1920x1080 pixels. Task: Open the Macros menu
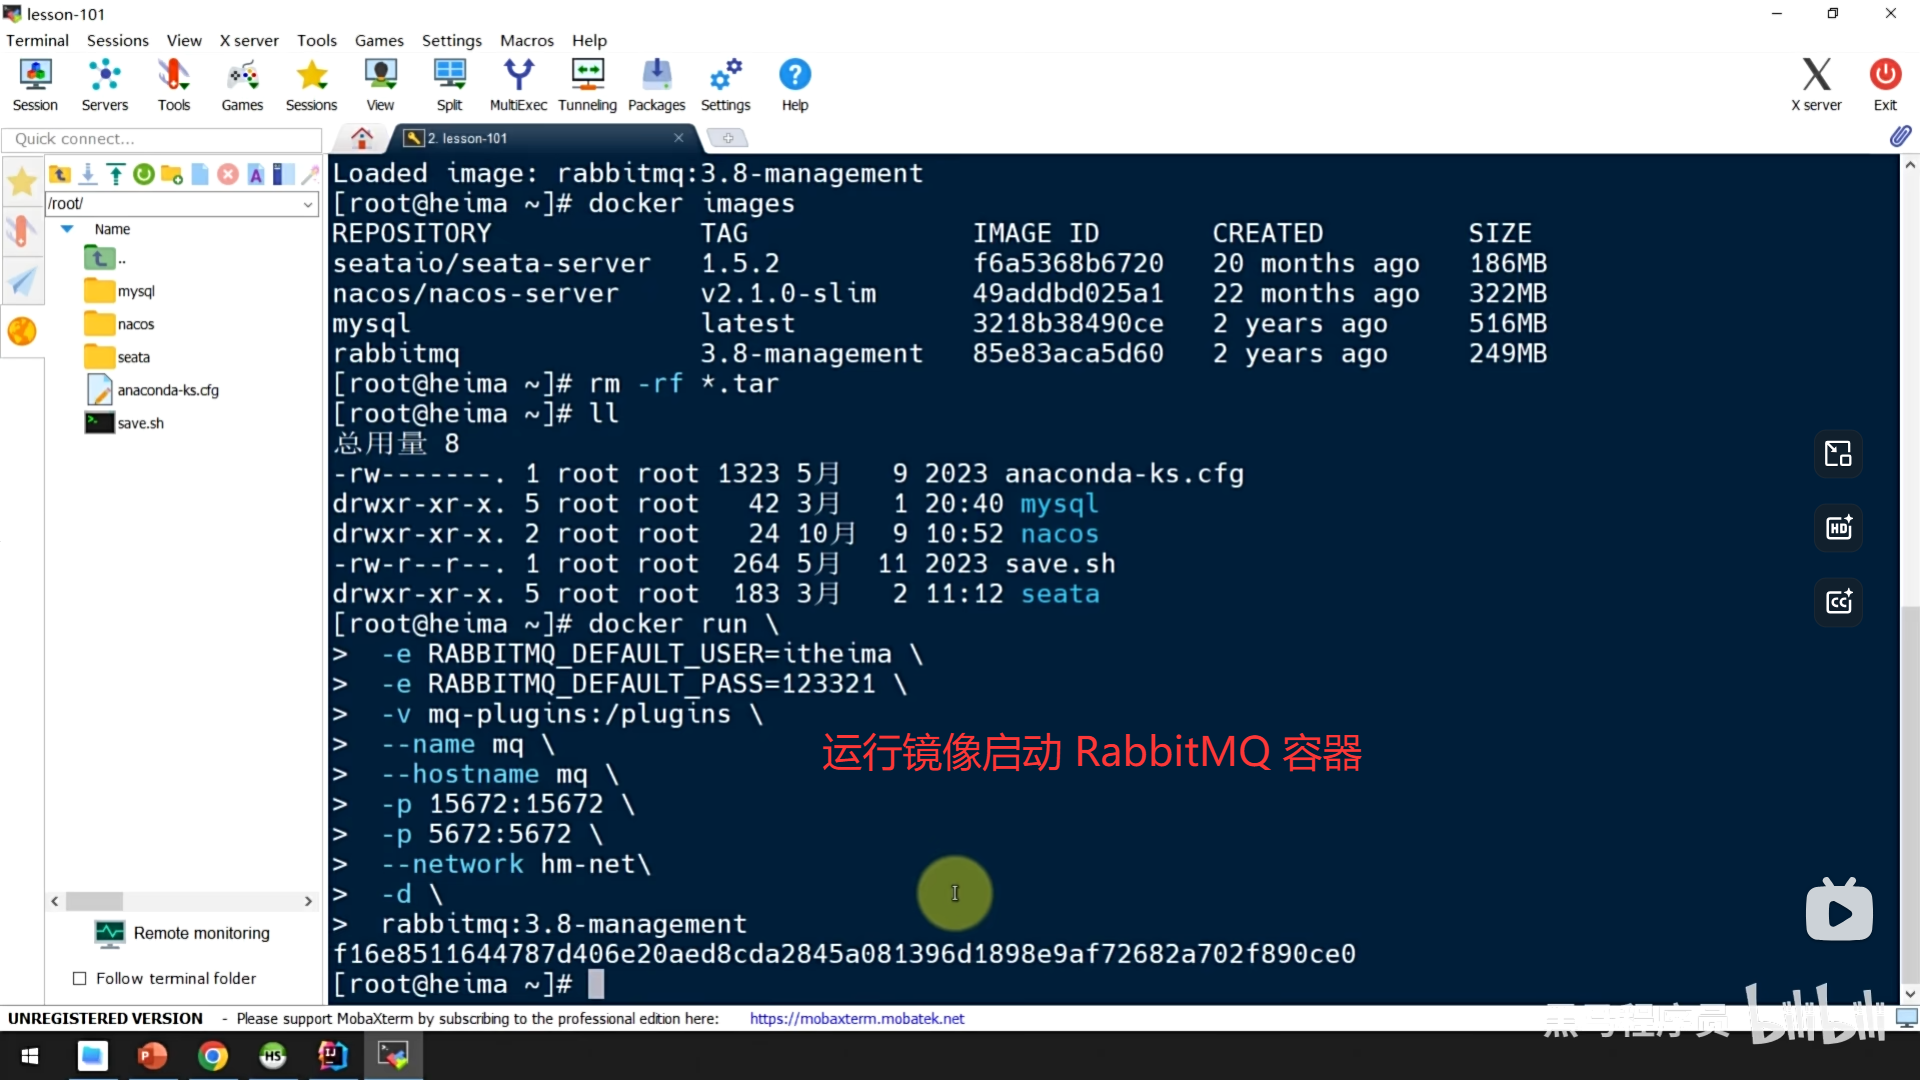pos(526,40)
